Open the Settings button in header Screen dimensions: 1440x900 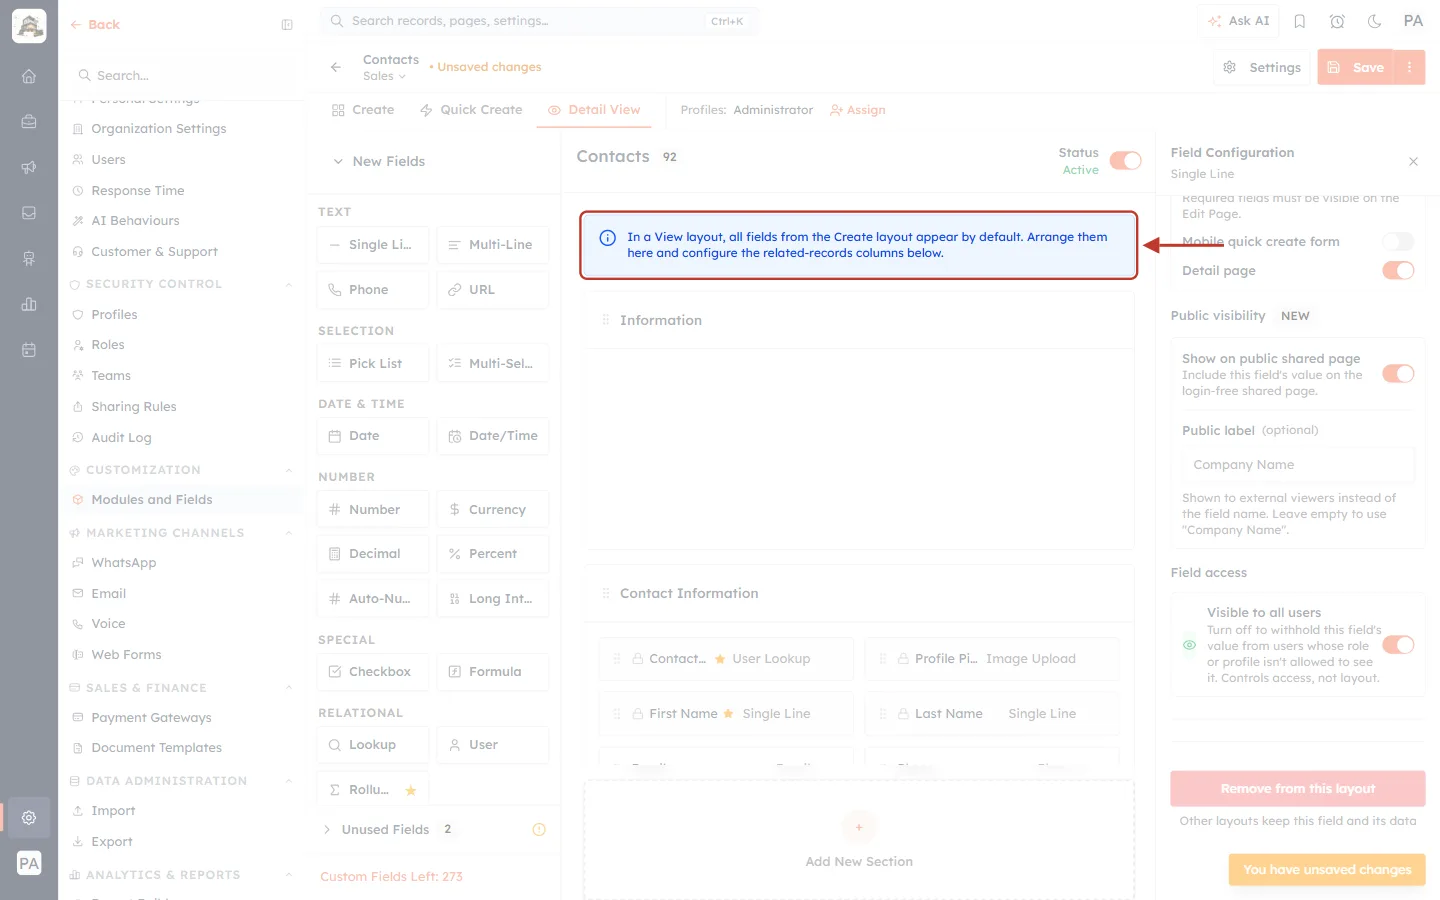coord(1262,67)
